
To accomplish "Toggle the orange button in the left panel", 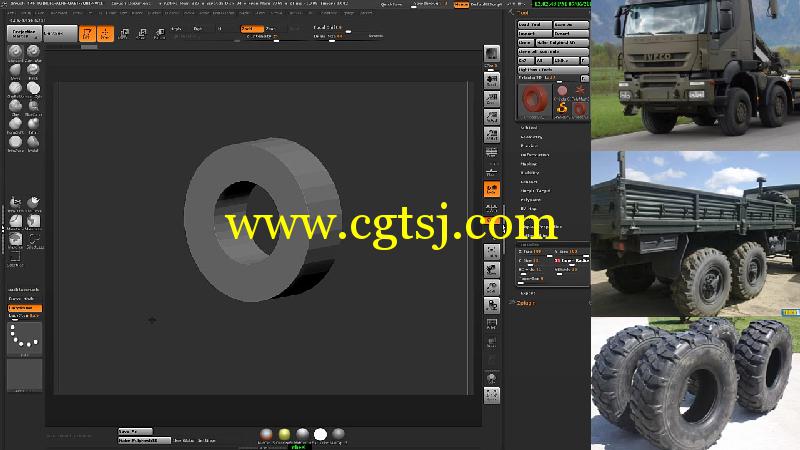I will click(x=24, y=308).
